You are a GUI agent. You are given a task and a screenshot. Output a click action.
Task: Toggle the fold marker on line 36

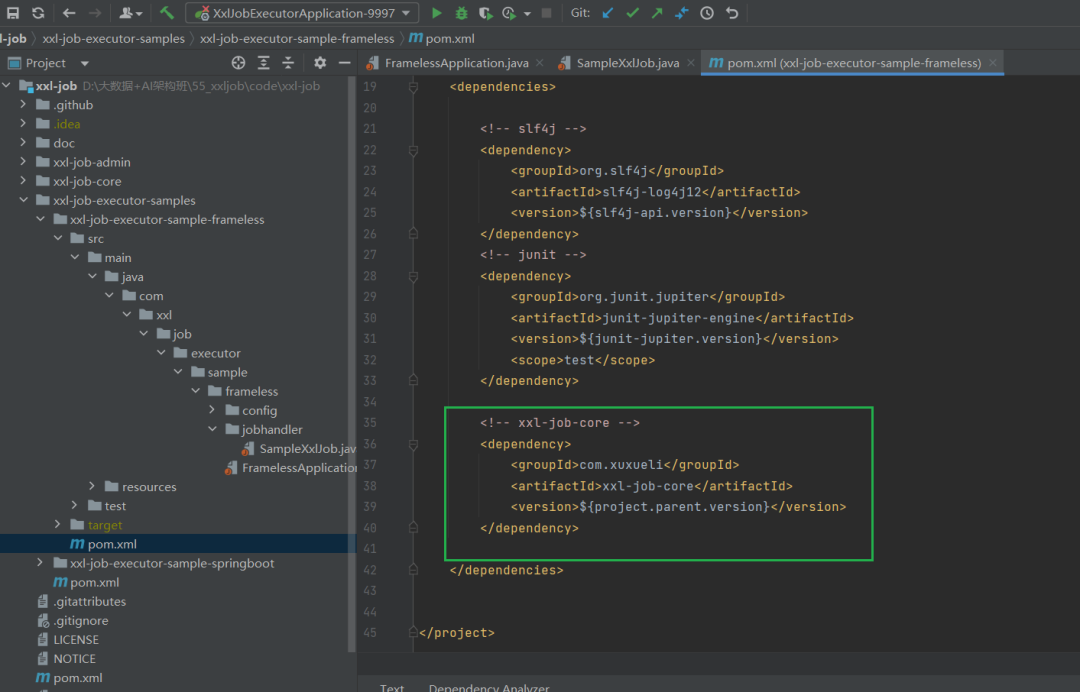tap(412, 444)
